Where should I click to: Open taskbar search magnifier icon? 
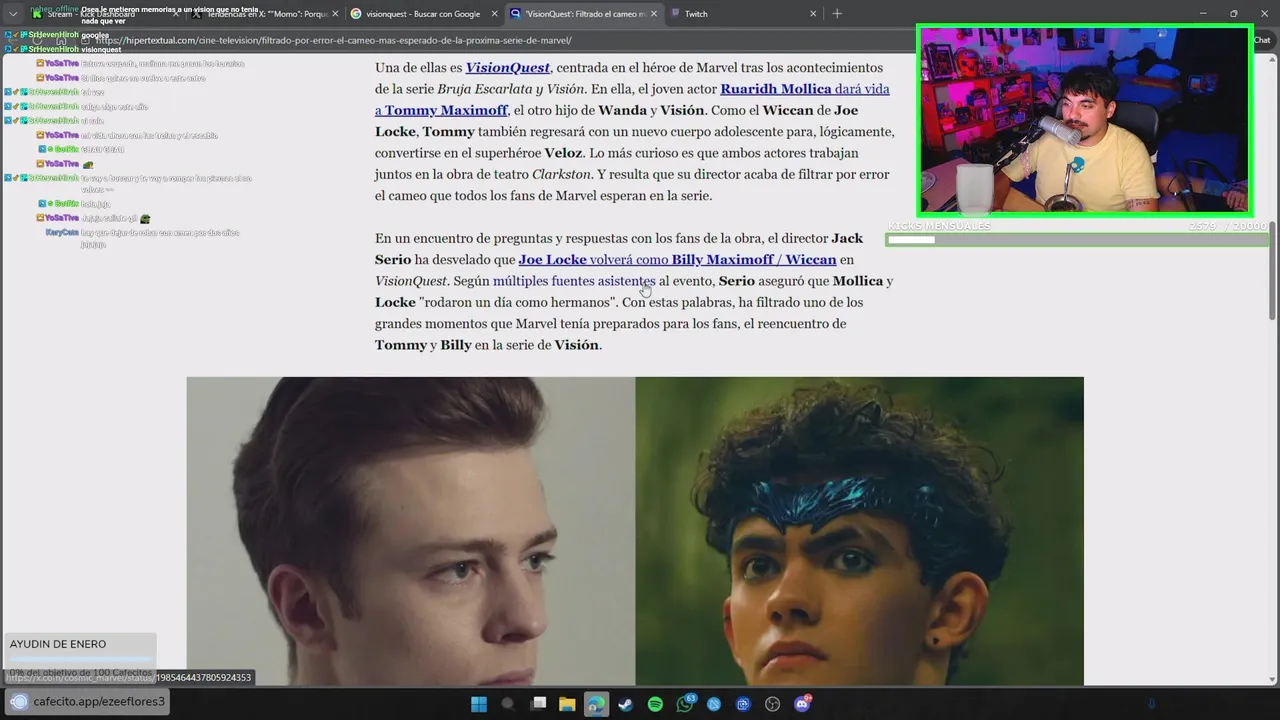[508, 704]
